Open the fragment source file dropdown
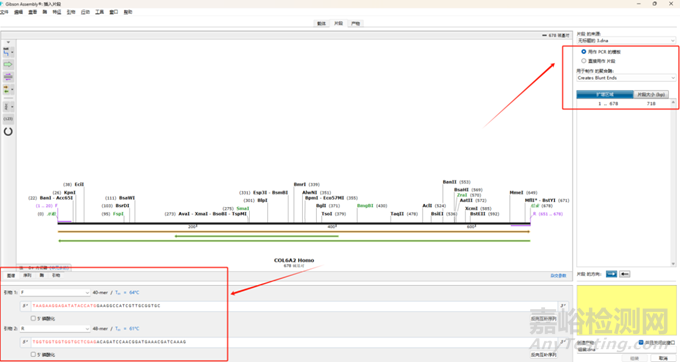 [626, 40]
